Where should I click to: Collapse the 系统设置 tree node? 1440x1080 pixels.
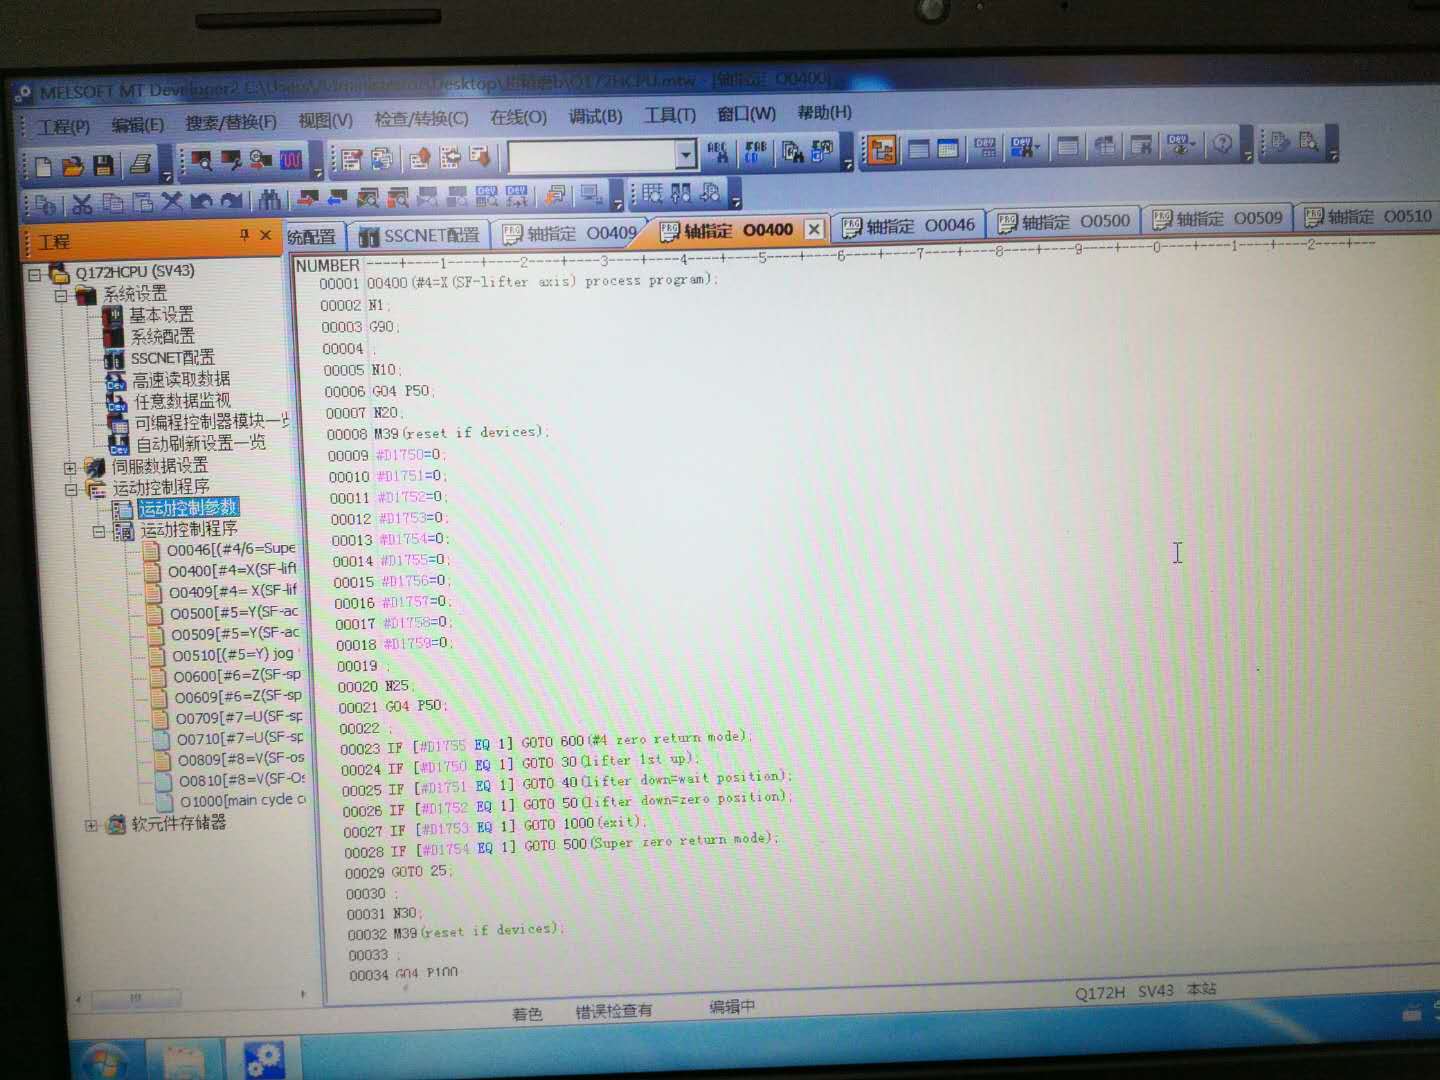61,295
